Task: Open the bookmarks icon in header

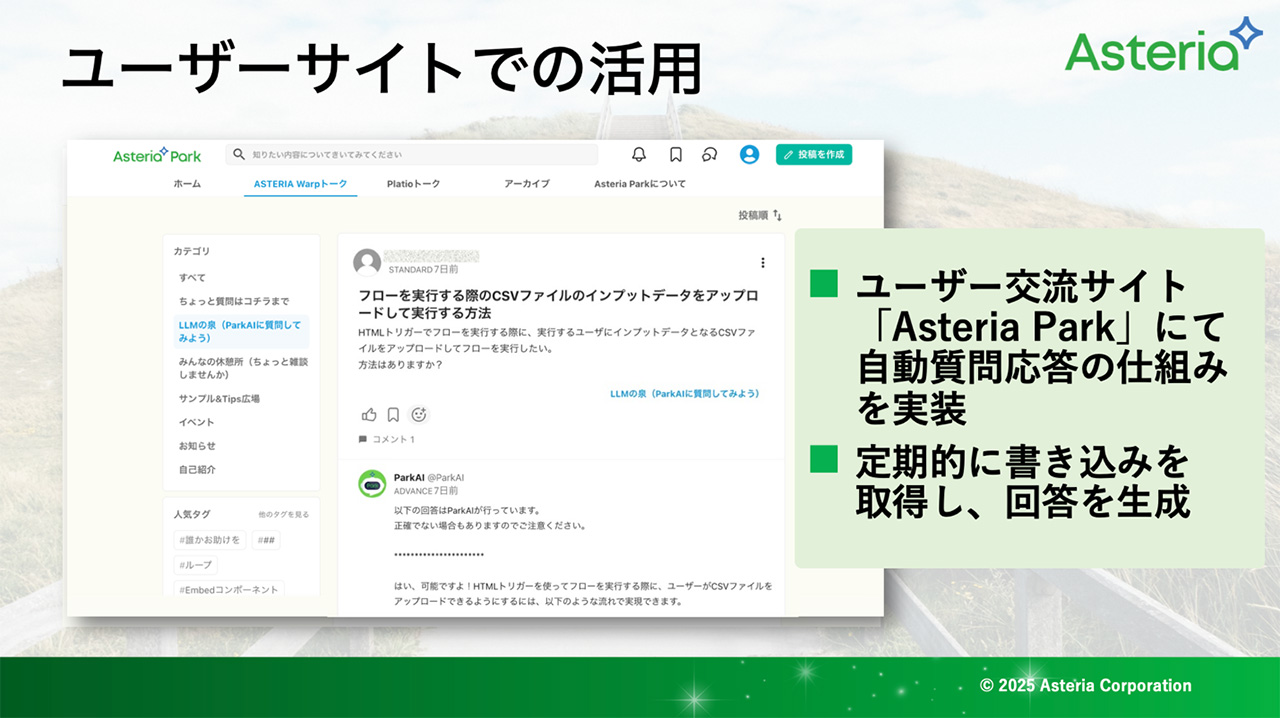Action: [x=676, y=154]
